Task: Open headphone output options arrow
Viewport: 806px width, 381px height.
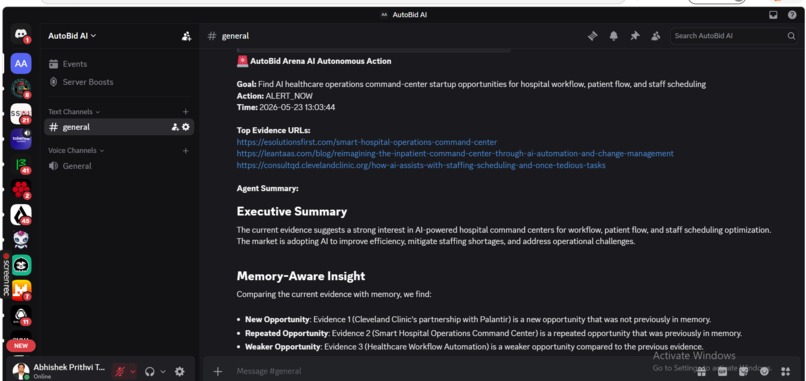Action: [x=163, y=371]
